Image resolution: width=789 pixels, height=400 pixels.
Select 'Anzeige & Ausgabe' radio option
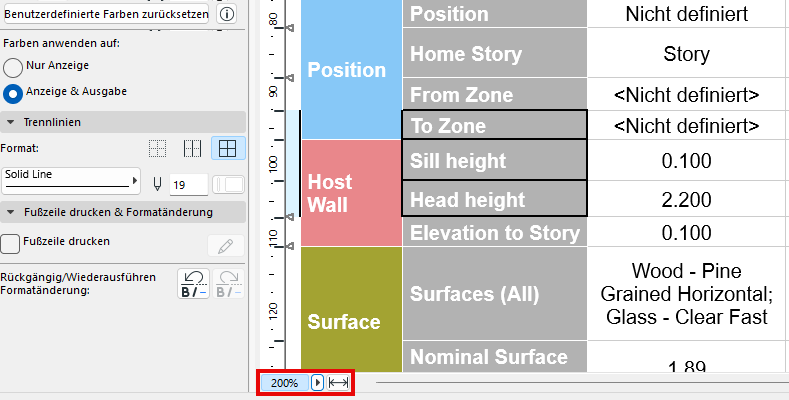(x=13, y=93)
